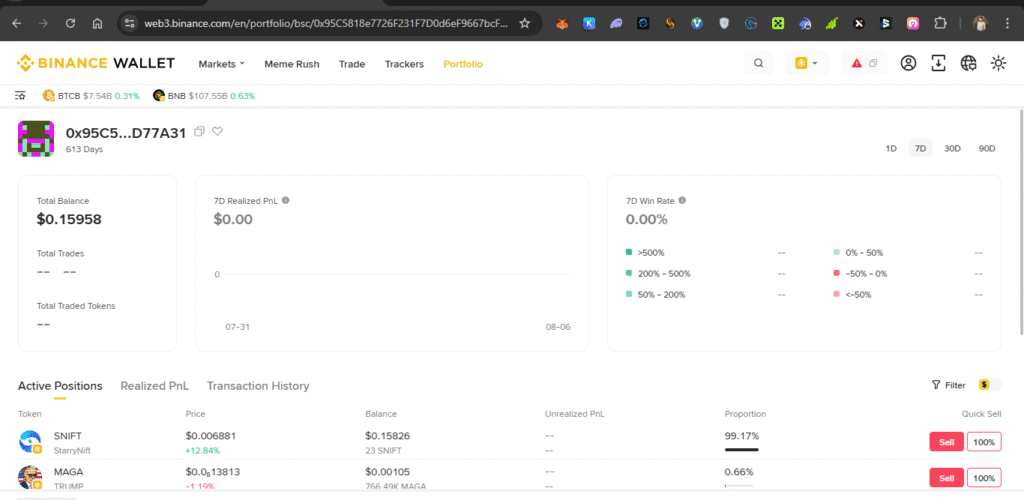The height and width of the screenshot is (500, 1024).
Task: Click the search magnifier icon in header
Action: click(x=759, y=64)
